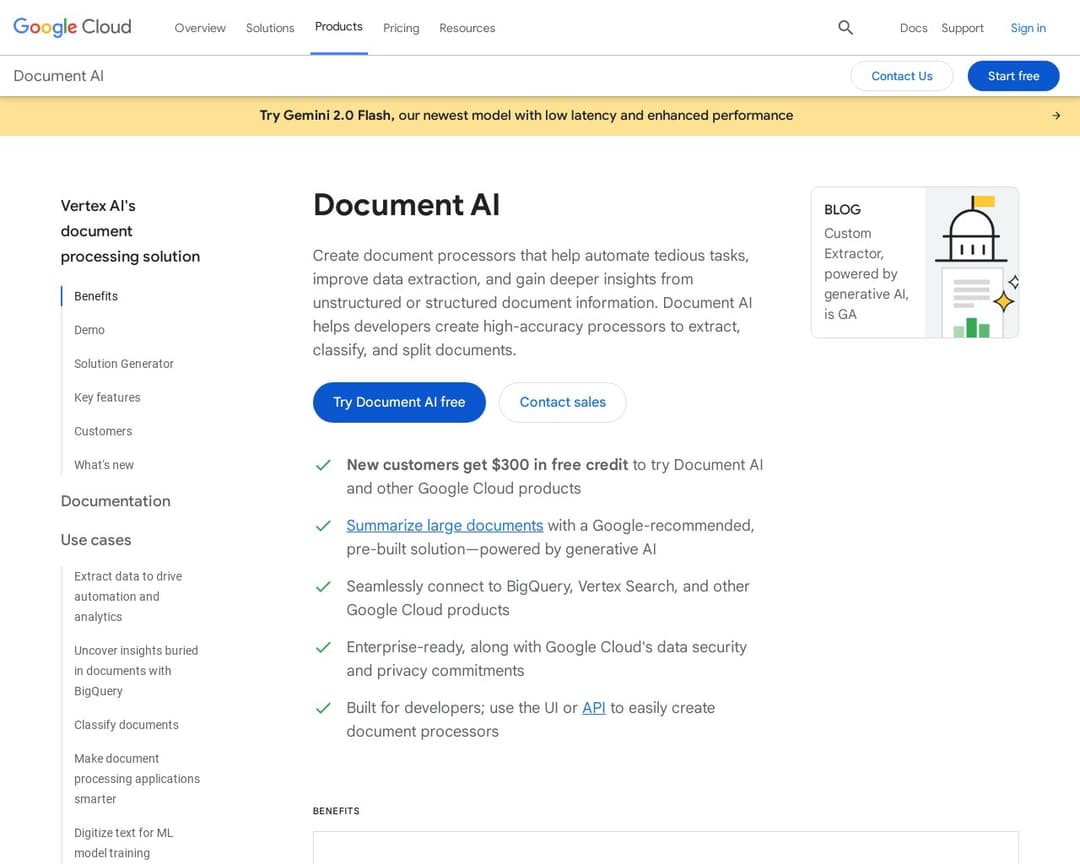Click the Google Cloud logo
1080x864 pixels.
pos(72,27)
